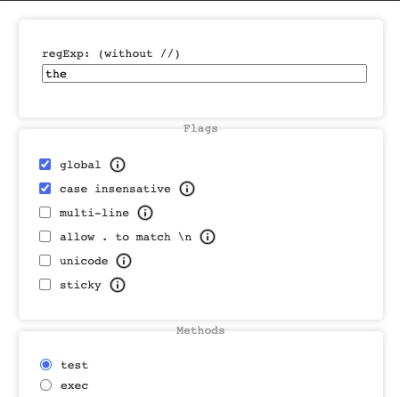Click the "exec" label text
Viewport: 400px width, 397px height.
(74, 386)
